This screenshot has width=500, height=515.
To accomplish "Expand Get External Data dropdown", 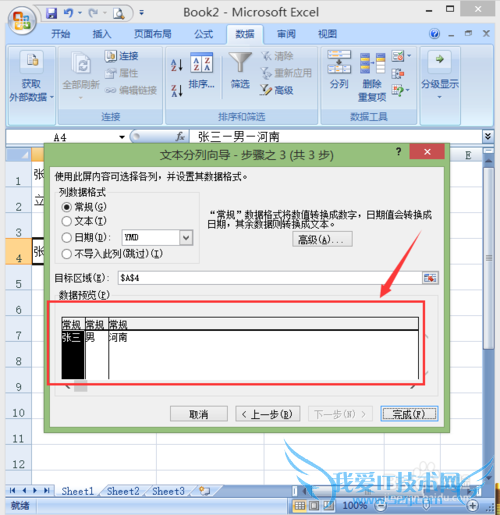I will pyautogui.click(x=52, y=97).
